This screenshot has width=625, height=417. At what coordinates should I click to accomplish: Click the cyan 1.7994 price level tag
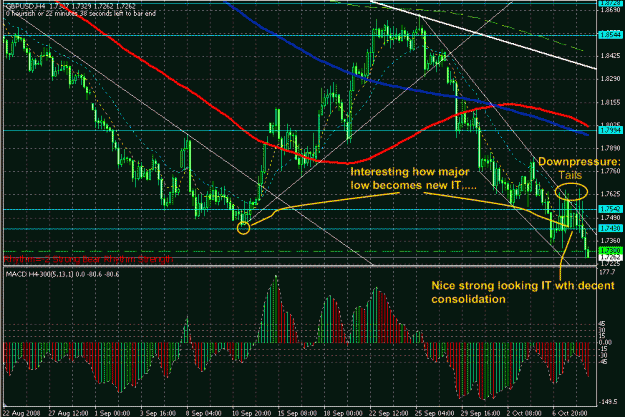click(x=610, y=130)
